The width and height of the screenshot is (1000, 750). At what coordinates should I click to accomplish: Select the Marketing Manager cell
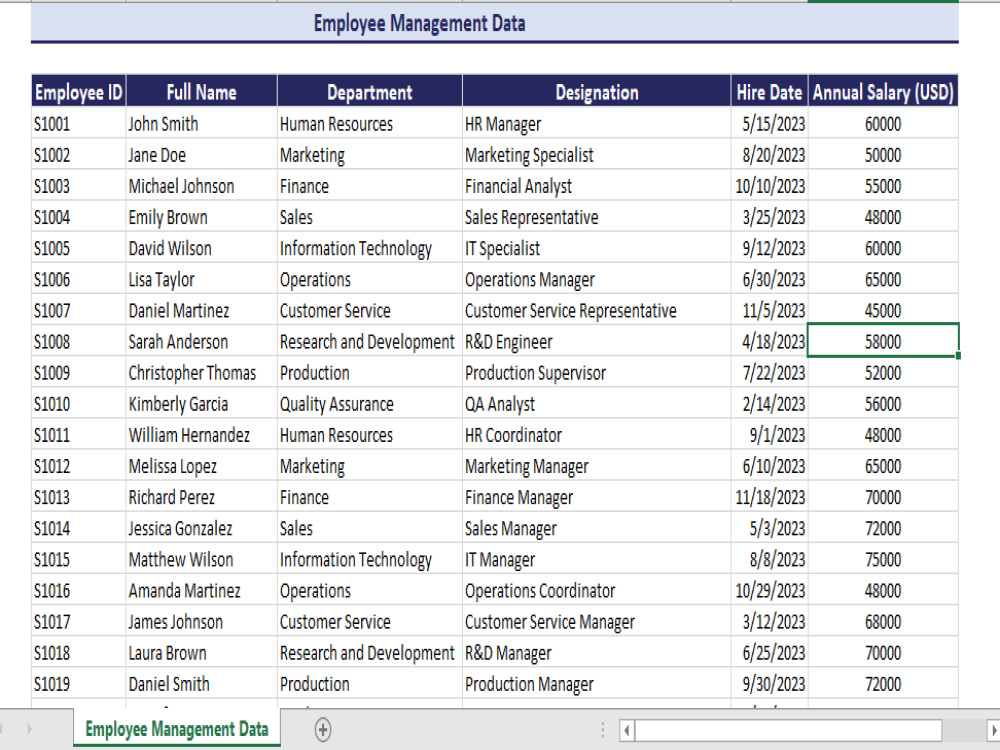(596, 466)
